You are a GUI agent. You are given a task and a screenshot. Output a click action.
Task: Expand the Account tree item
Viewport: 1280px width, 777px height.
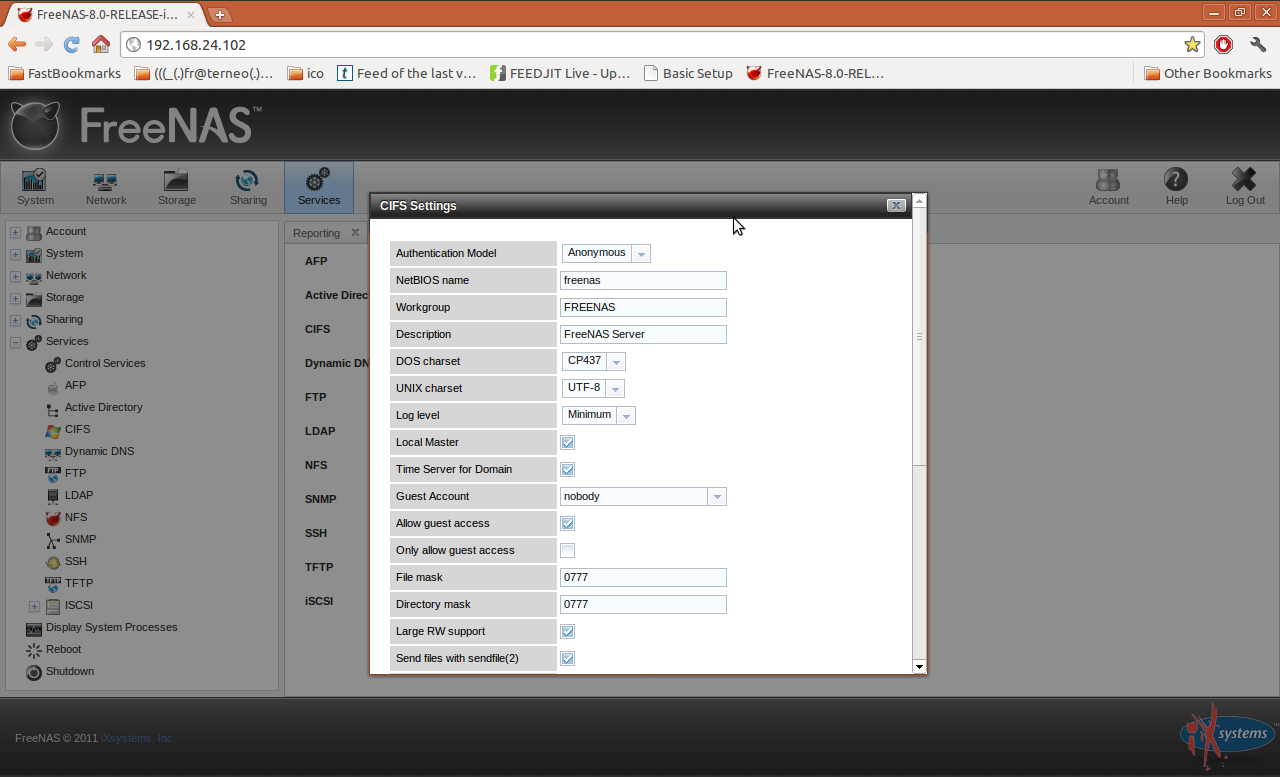(15, 231)
